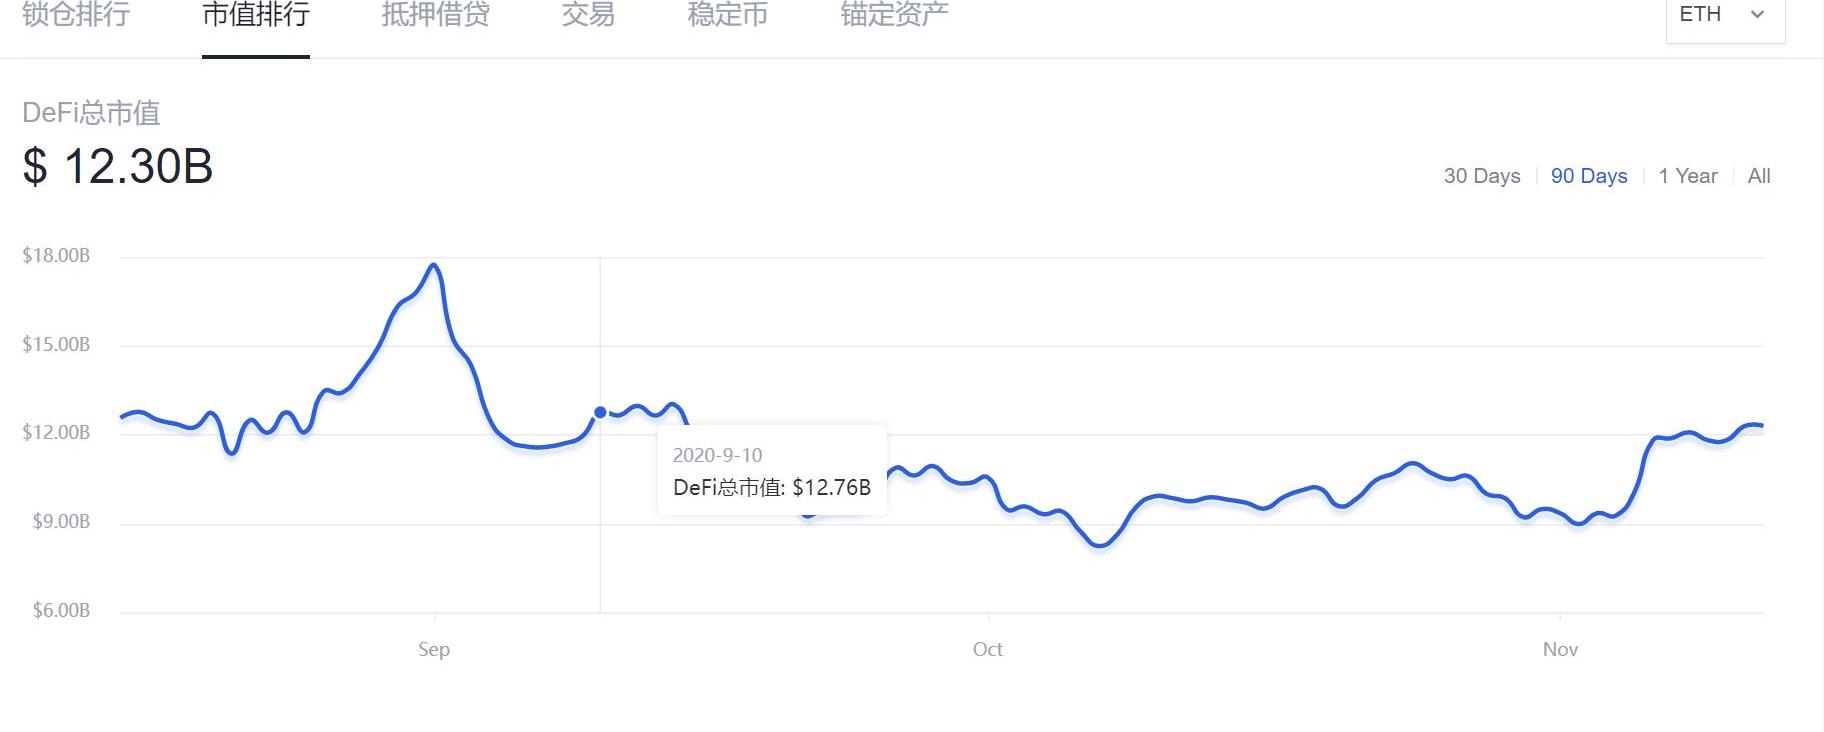The width and height of the screenshot is (1824, 732).
Task: Select the 30 Days time range
Action: coord(1482,176)
